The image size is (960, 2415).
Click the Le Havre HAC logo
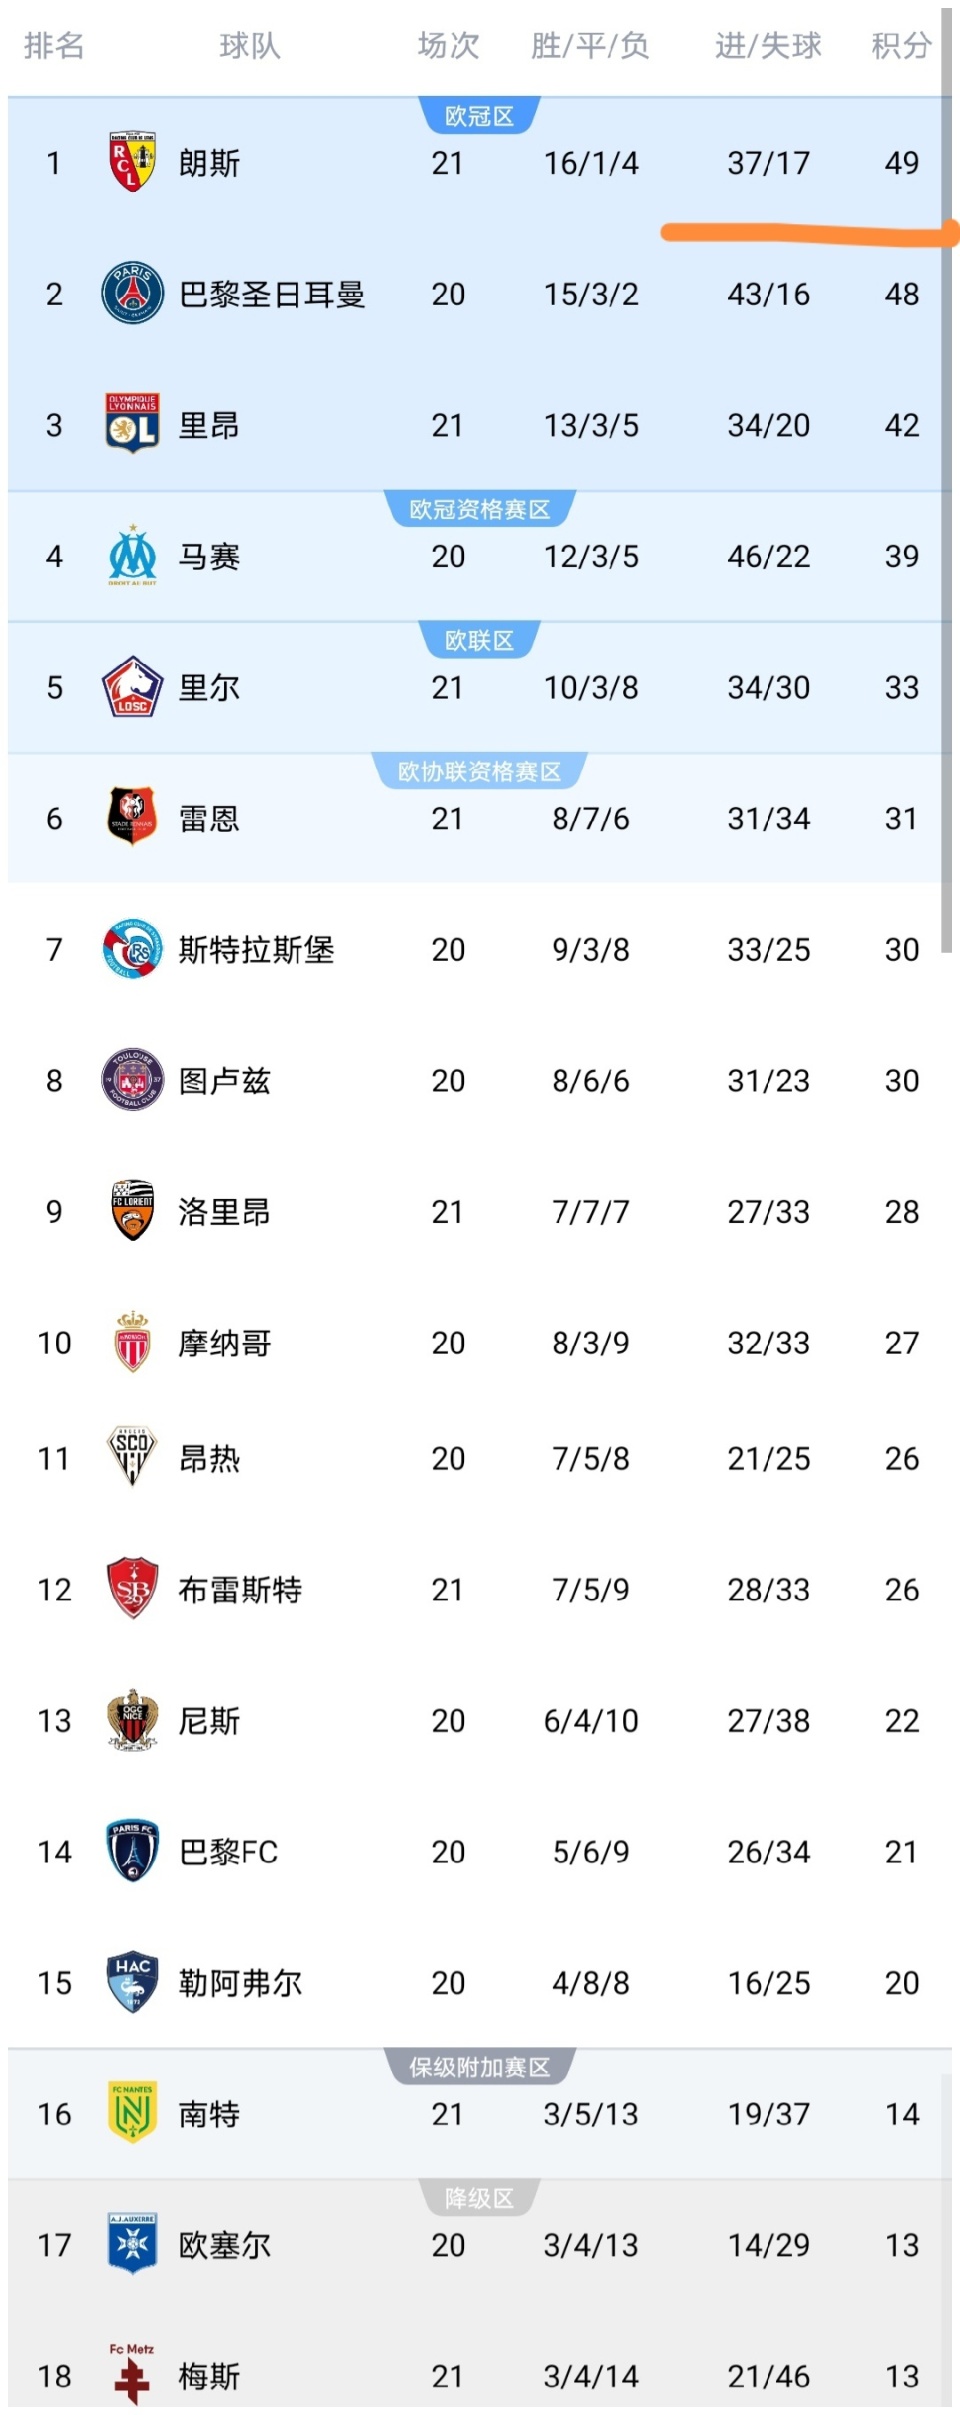132,1981
